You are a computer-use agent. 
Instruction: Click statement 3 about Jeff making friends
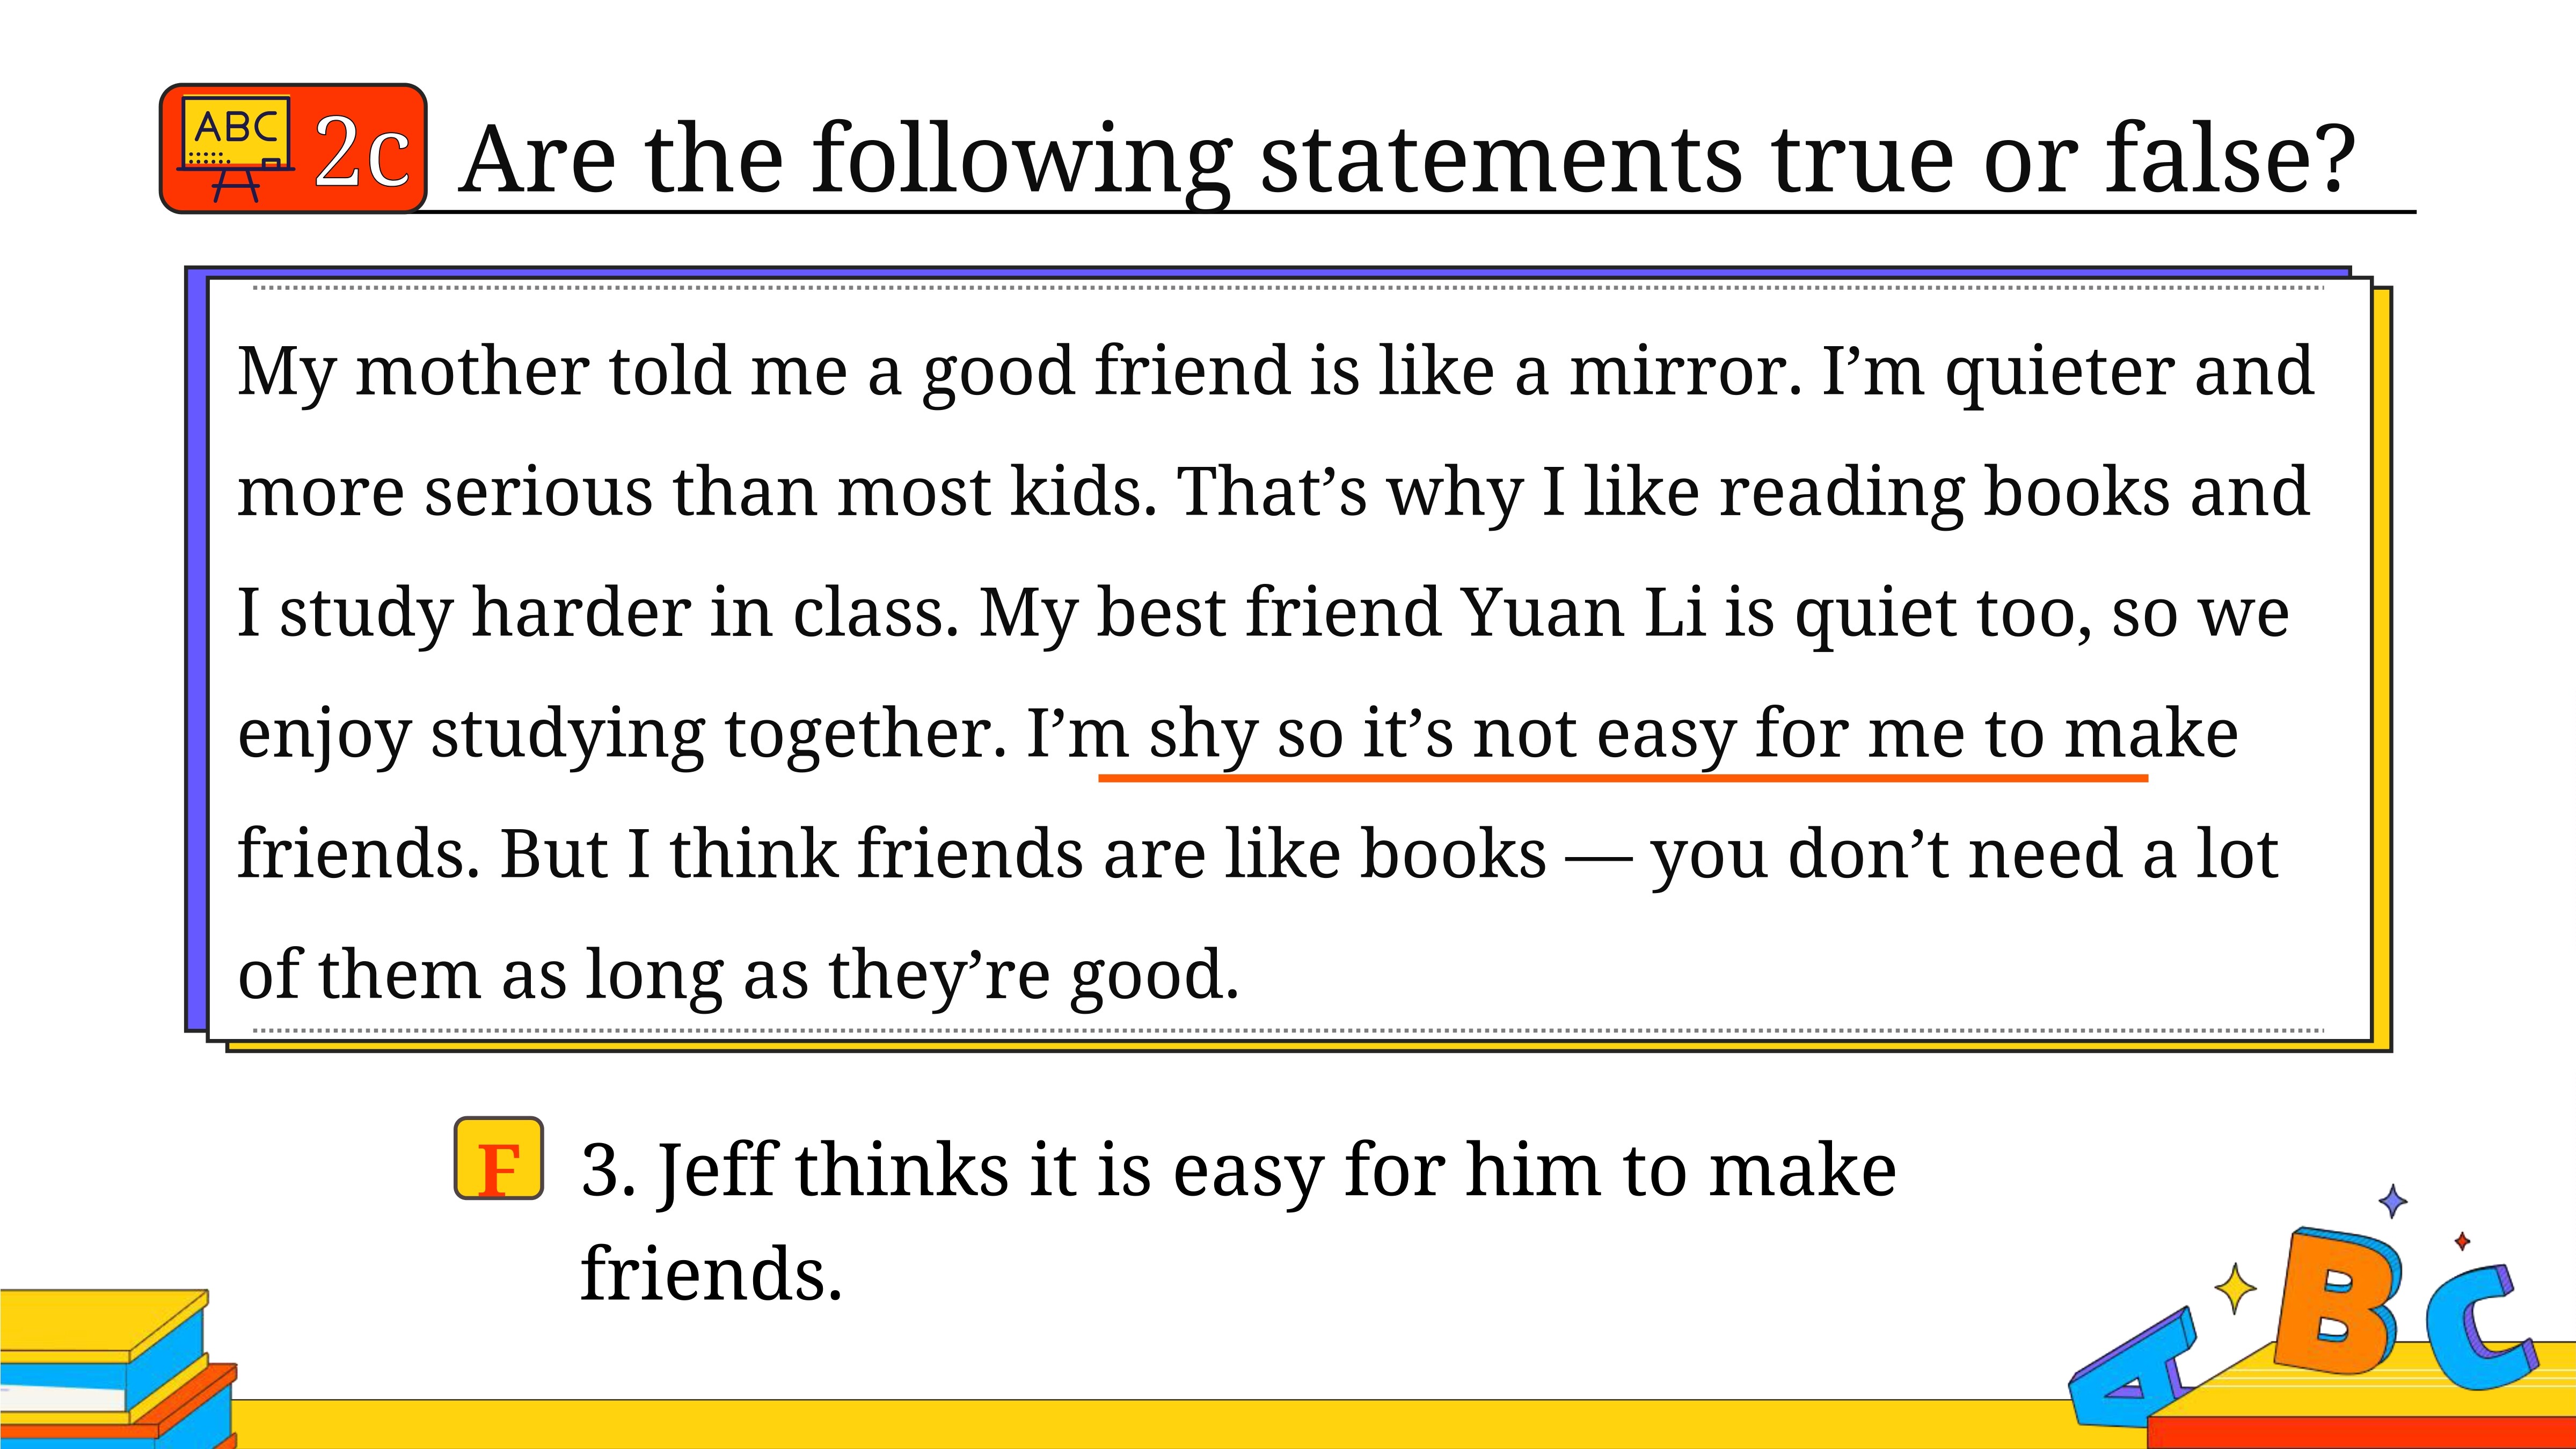tap(1238, 1221)
